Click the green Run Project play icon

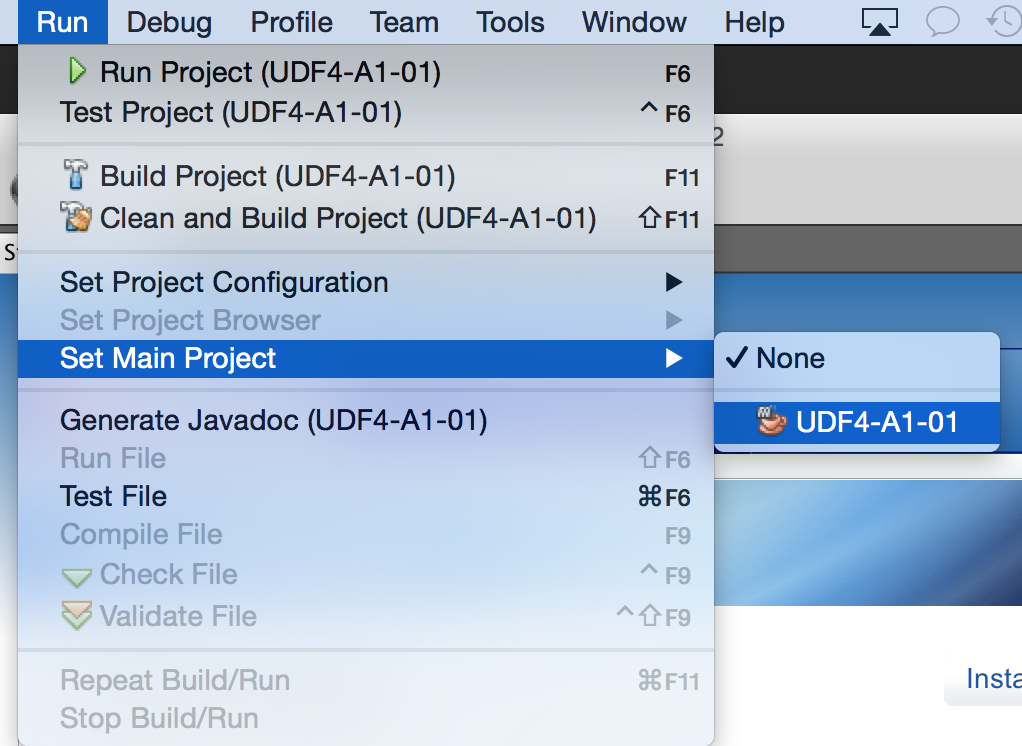(77, 71)
